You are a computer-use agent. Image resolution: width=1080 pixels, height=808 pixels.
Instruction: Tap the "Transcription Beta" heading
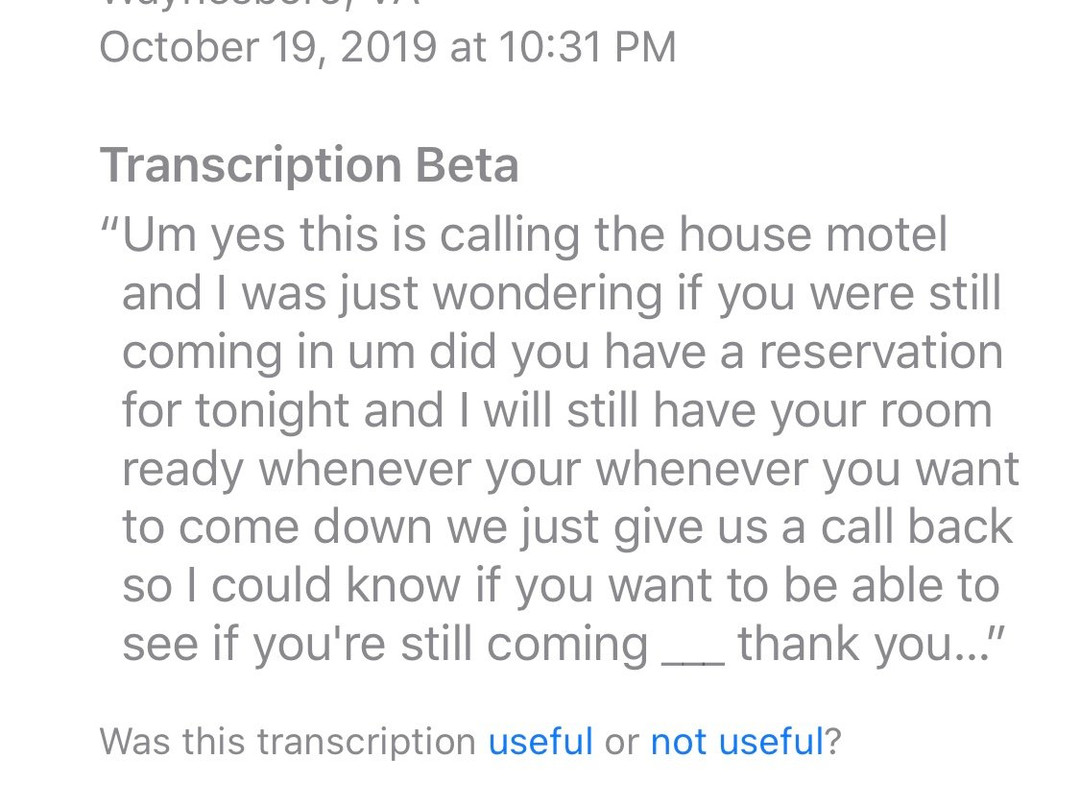pos(309,166)
